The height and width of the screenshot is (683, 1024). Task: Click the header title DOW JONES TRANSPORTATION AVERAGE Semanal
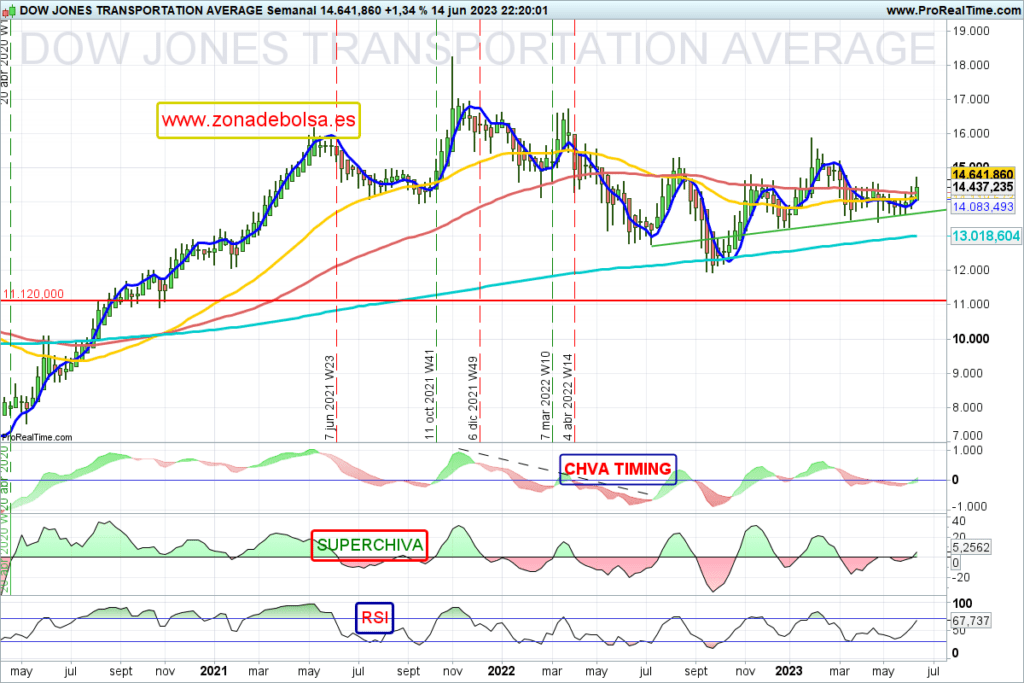pyautogui.click(x=167, y=10)
